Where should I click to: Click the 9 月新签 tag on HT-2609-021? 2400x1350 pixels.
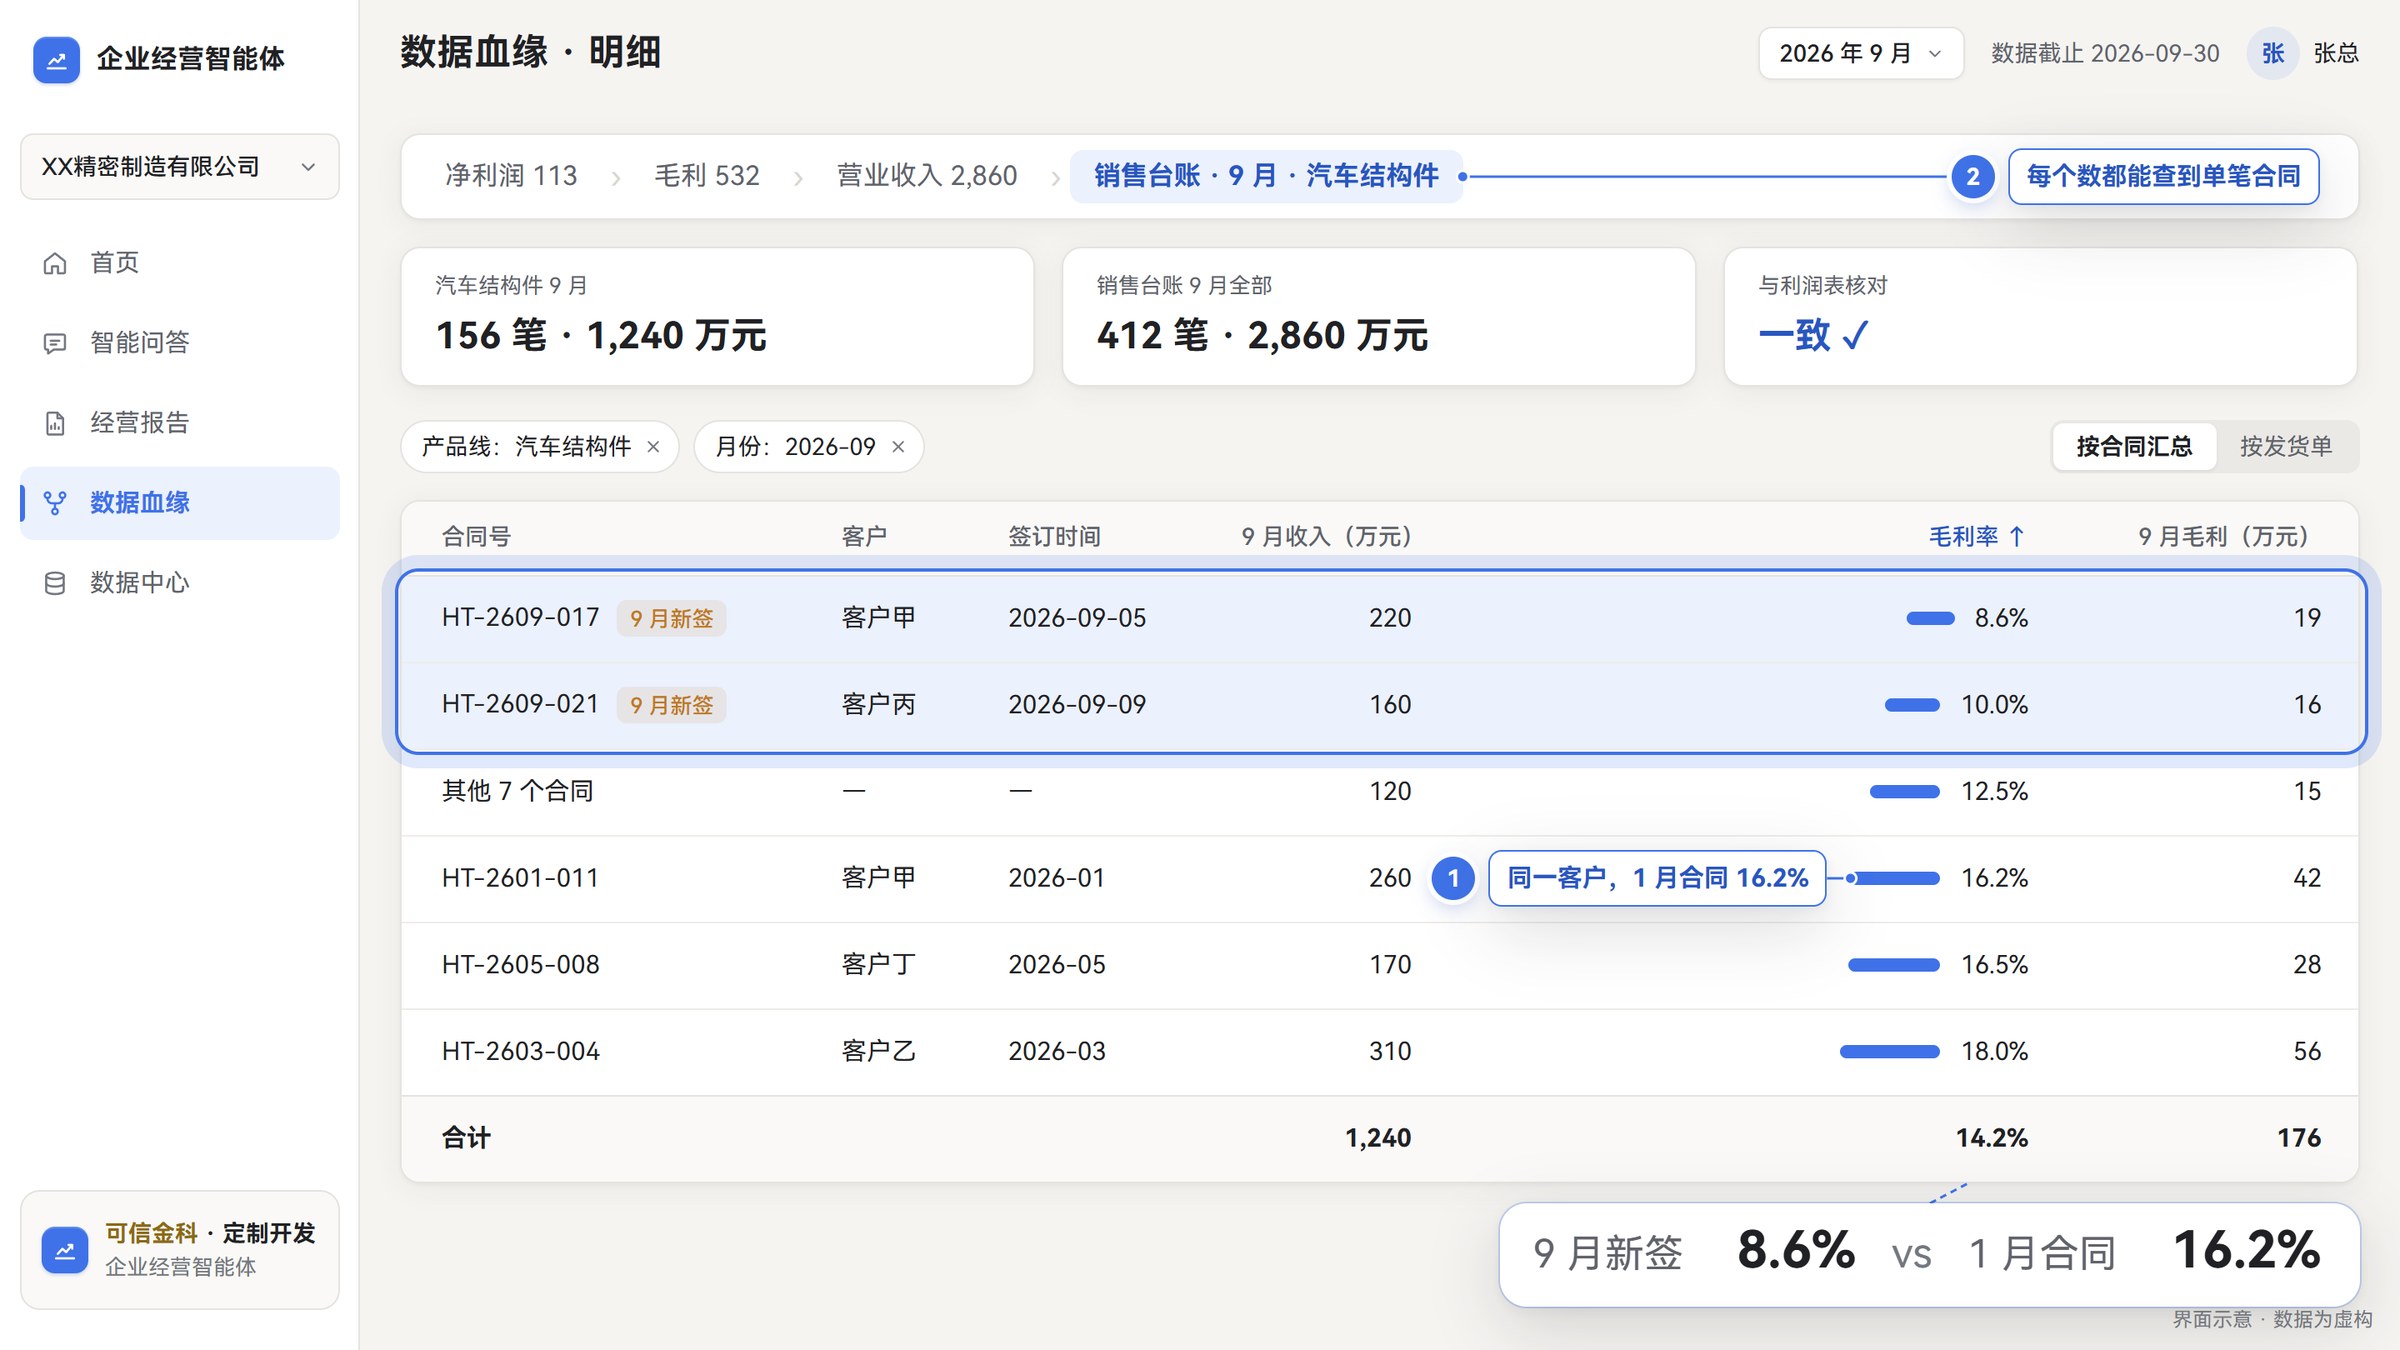(x=671, y=706)
